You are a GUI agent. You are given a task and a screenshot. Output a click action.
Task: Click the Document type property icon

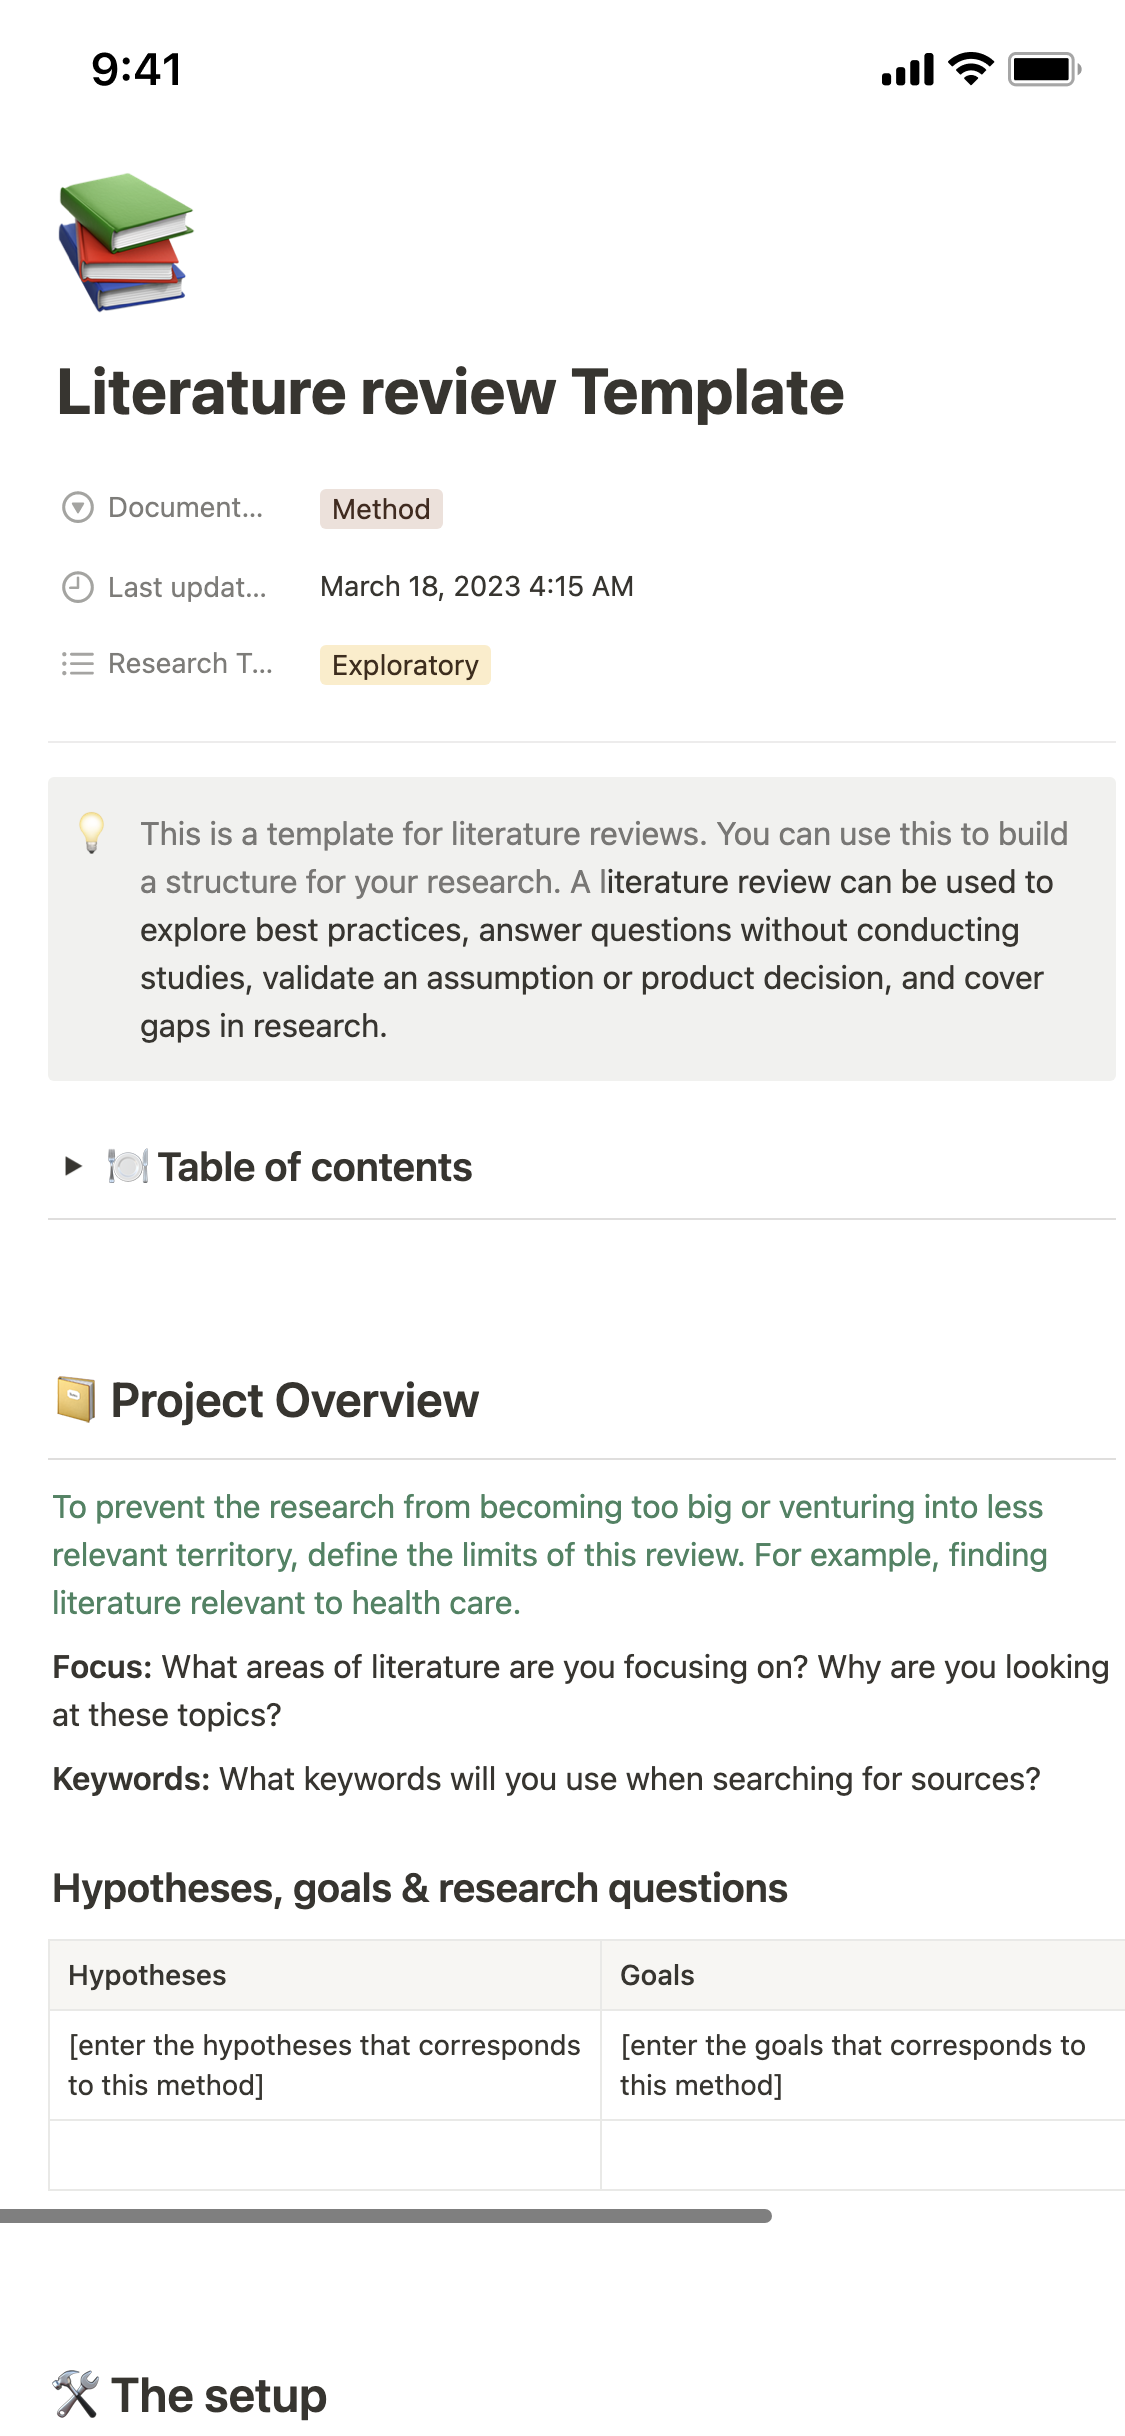pyautogui.click(x=76, y=506)
